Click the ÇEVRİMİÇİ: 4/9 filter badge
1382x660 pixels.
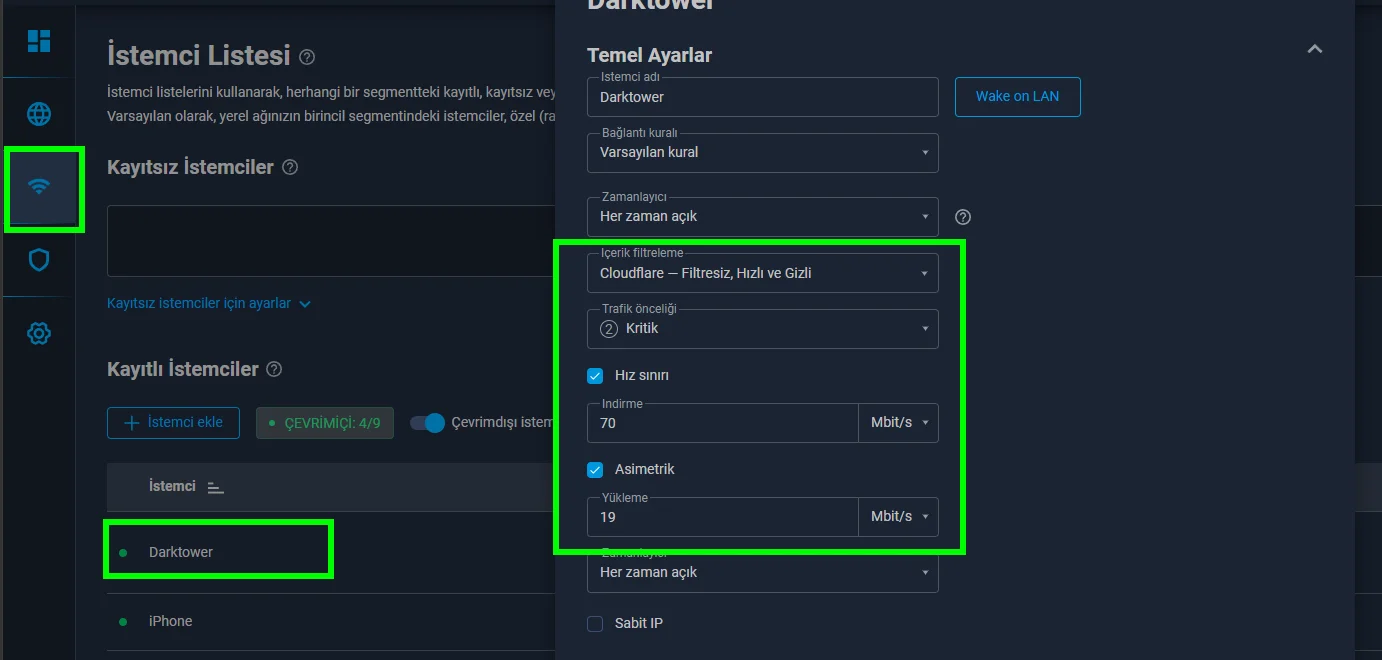pyautogui.click(x=325, y=423)
